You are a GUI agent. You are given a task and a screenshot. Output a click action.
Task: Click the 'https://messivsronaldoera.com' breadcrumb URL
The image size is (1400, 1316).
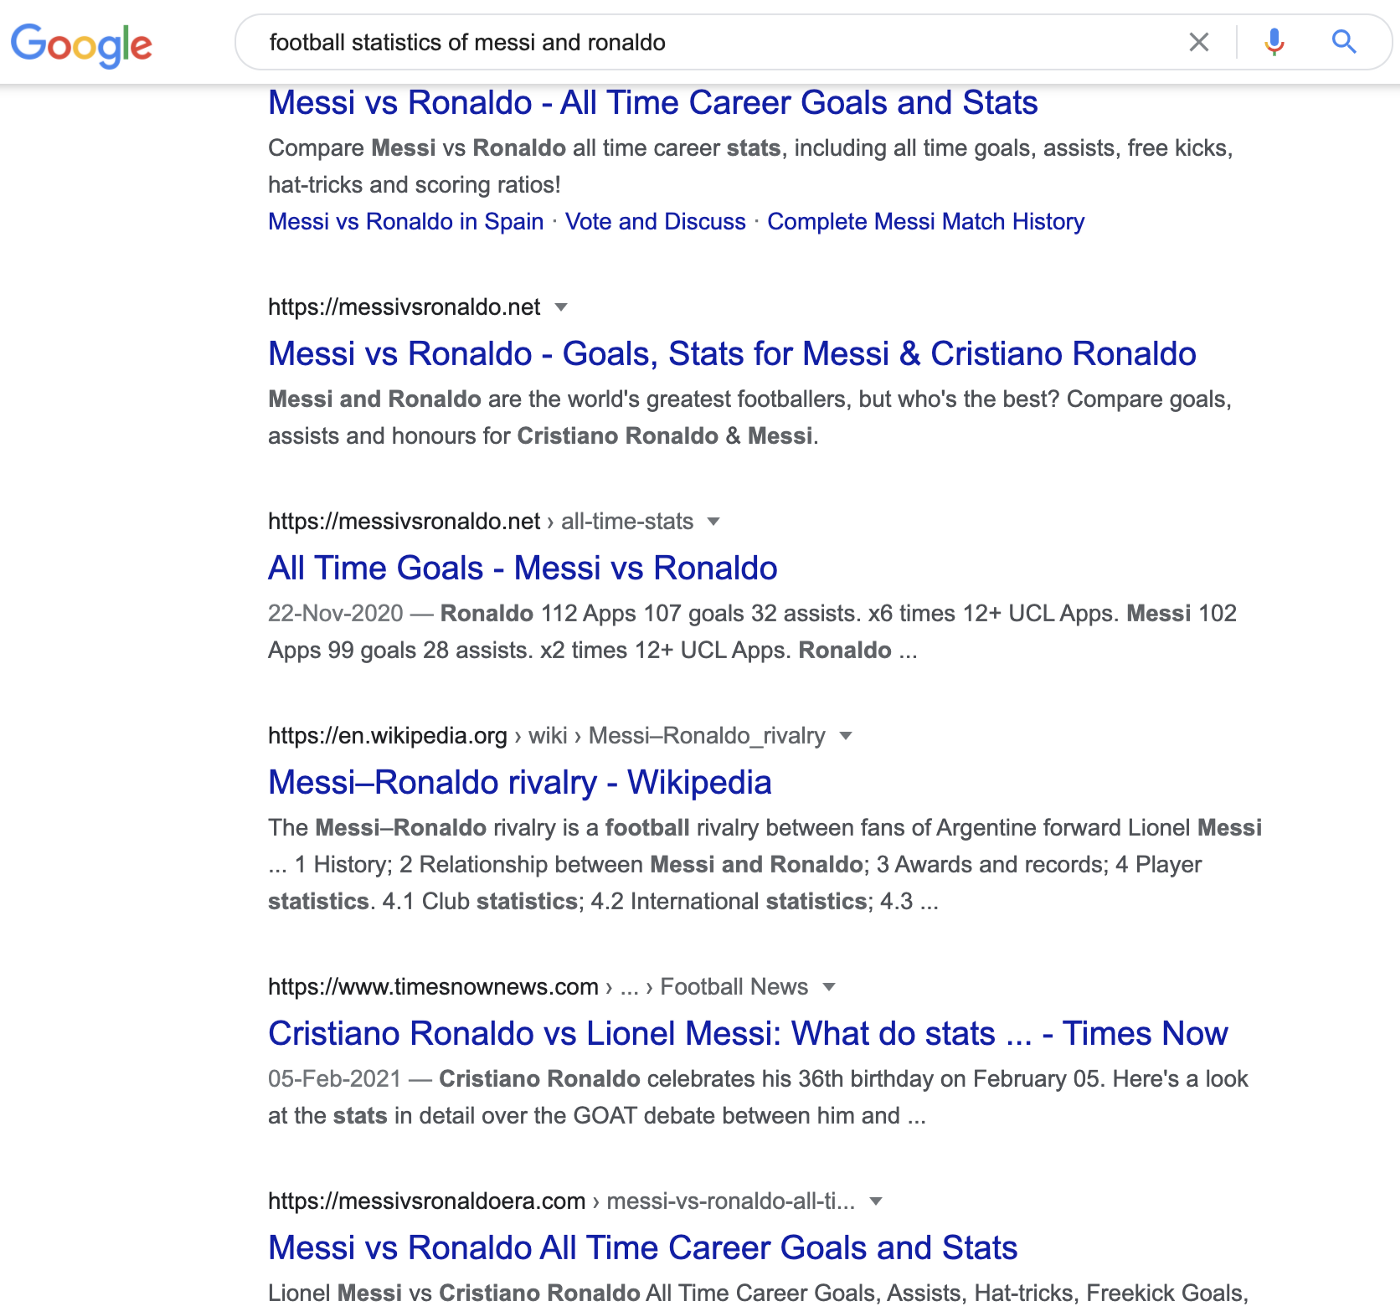pyautogui.click(x=427, y=1201)
